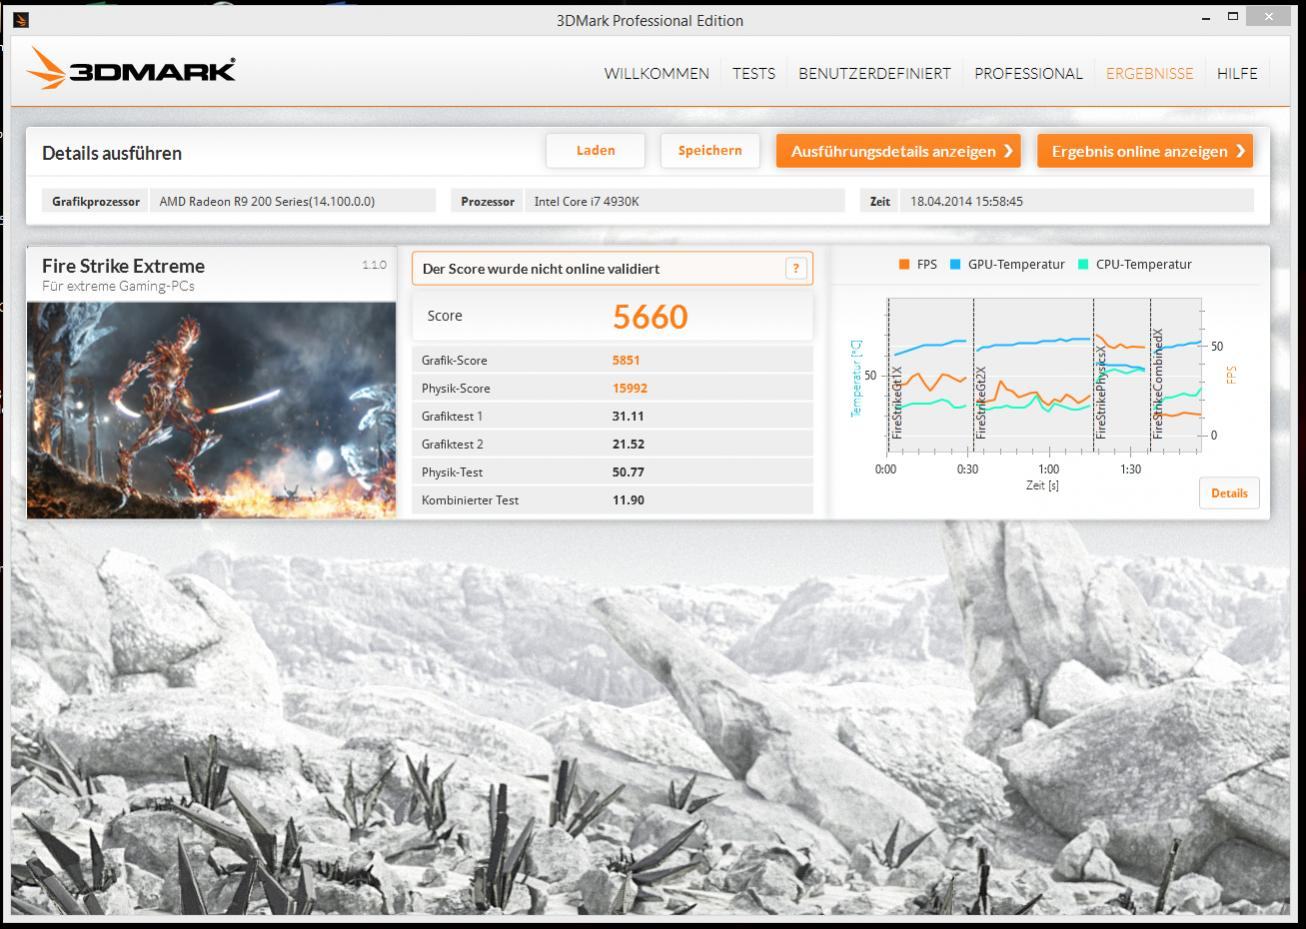Click the 3DMark title bar app icon
The image size is (1306, 929).
click(x=20, y=20)
